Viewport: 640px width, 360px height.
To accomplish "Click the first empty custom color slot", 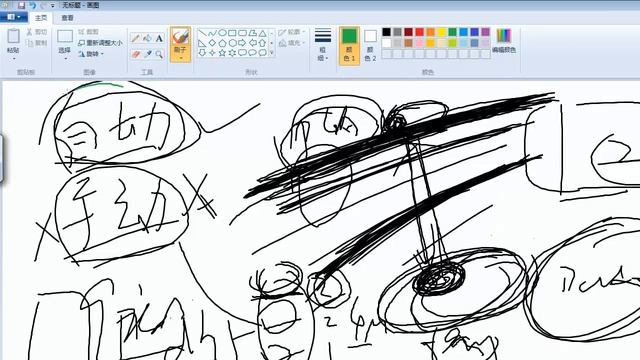I will [x=387, y=54].
